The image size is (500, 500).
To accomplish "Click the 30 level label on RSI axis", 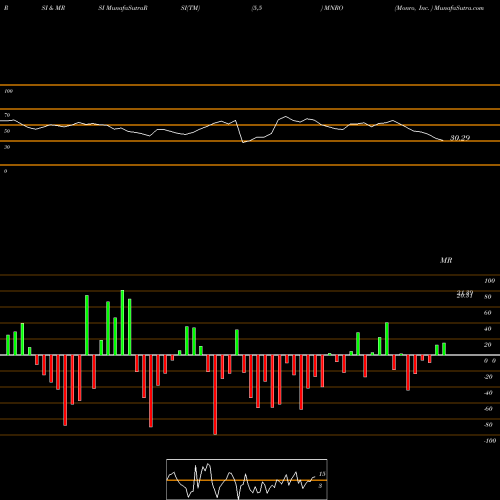I will (7, 147).
